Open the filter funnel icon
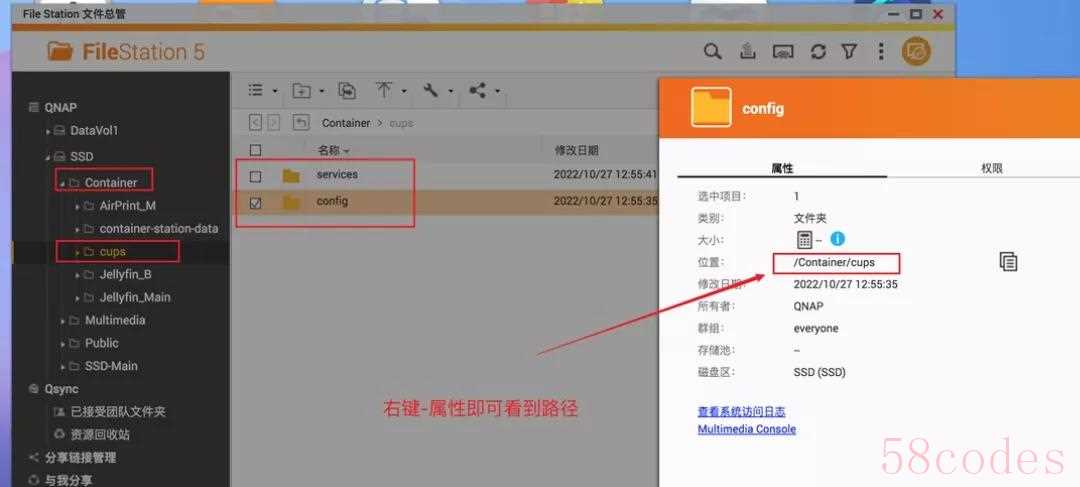Viewport: 1080px width, 487px height. tap(849, 52)
